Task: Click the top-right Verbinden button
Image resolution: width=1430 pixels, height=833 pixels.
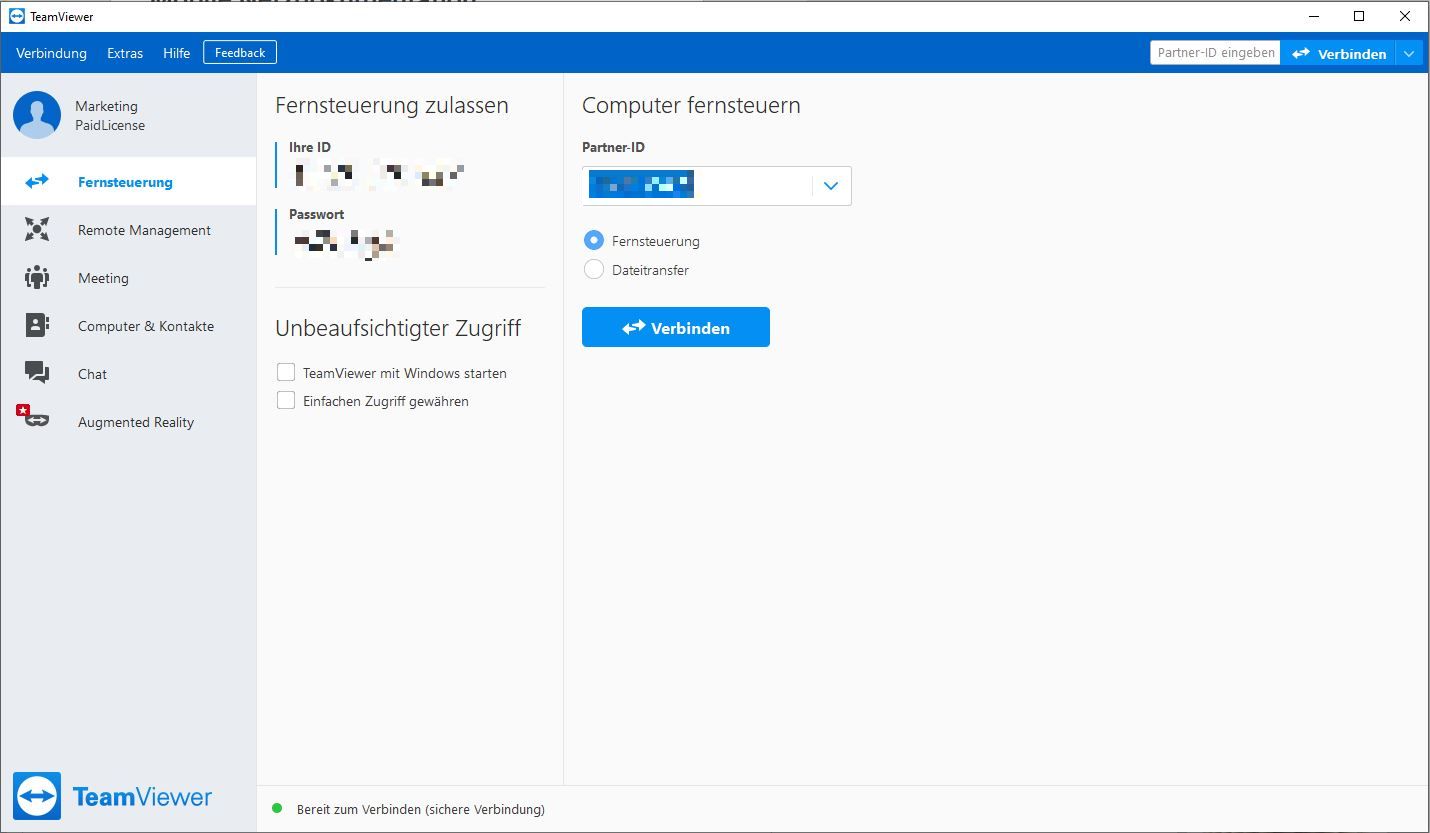Action: pyautogui.click(x=1339, y=53)
